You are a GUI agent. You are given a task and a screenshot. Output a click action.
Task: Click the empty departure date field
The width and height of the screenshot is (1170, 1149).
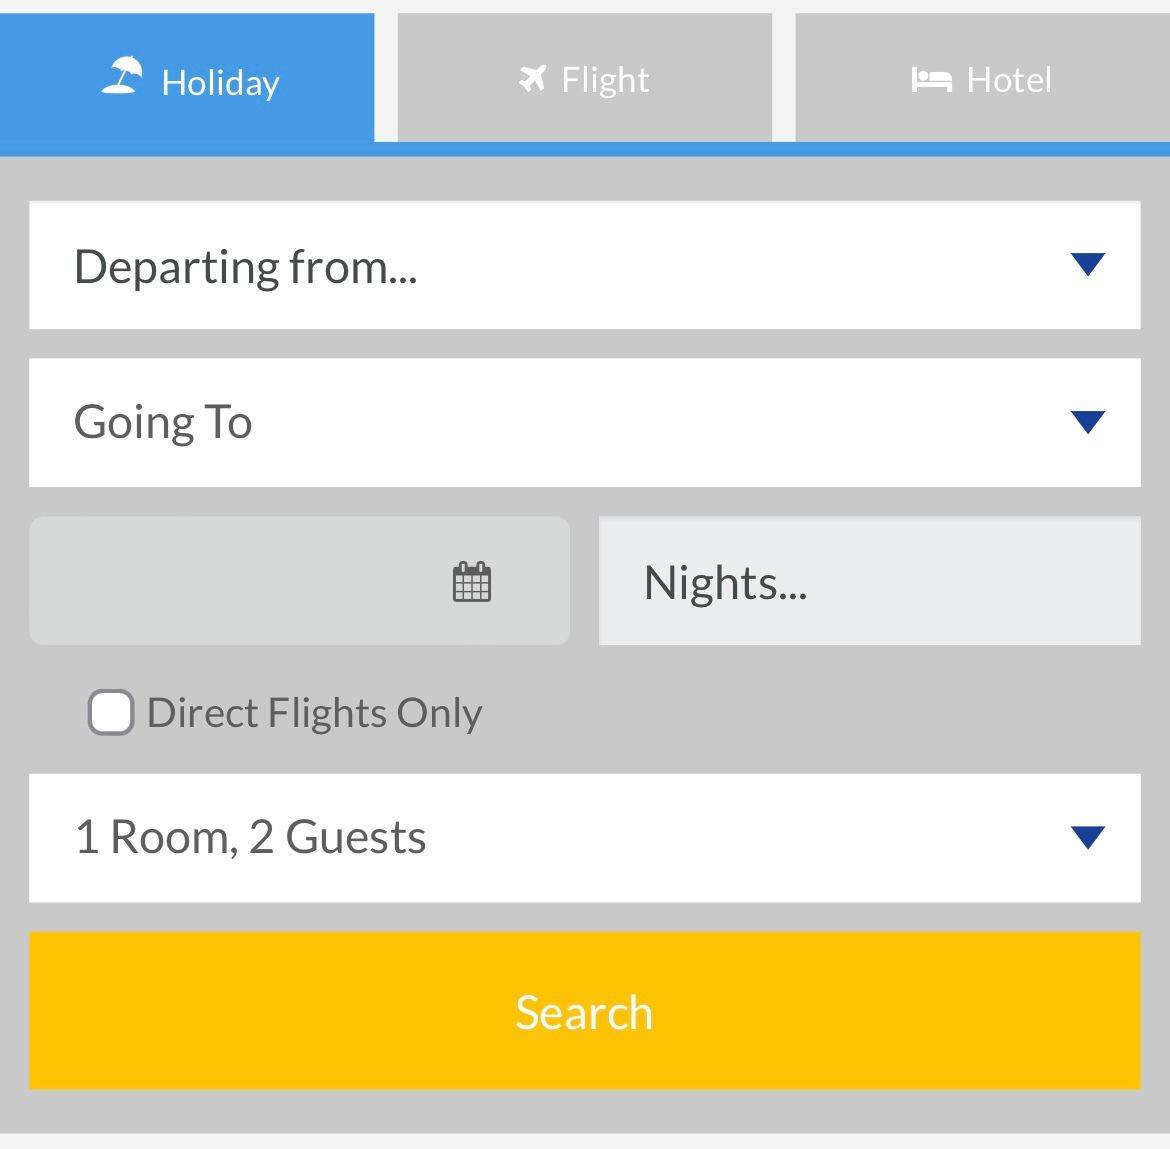point(299,581)
